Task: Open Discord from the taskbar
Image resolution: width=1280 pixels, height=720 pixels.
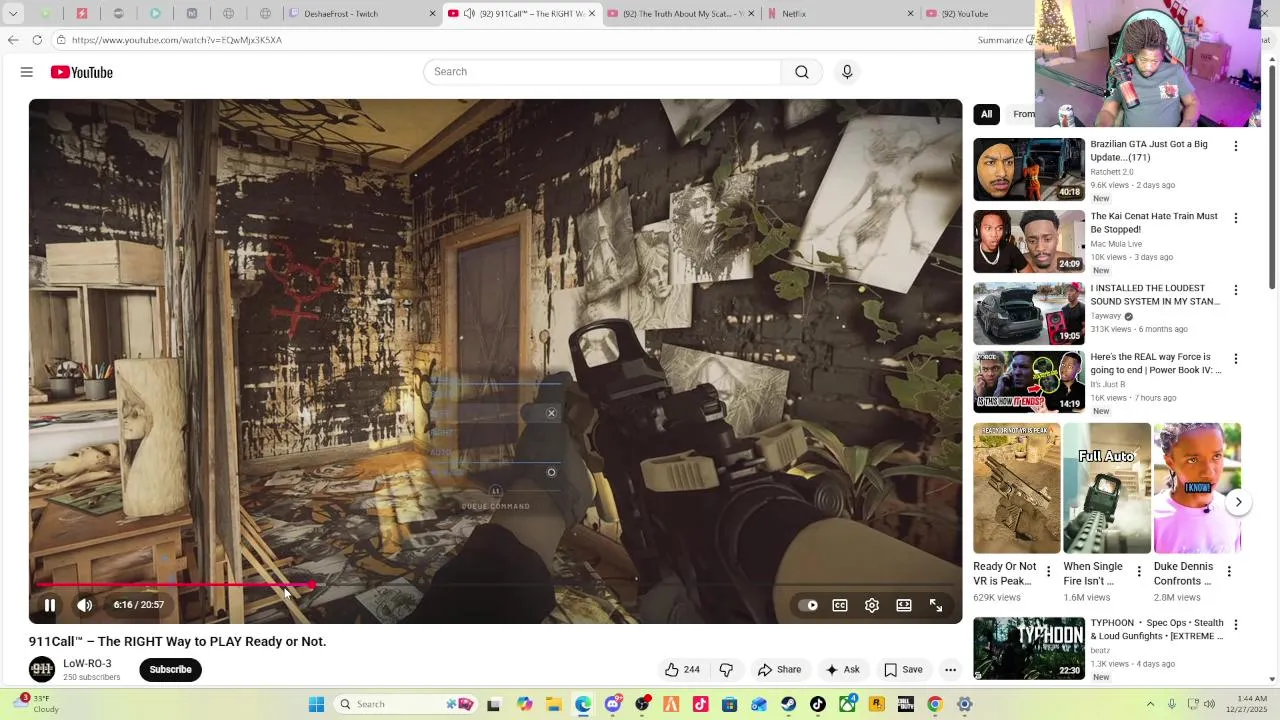Action: click(613, 705)
